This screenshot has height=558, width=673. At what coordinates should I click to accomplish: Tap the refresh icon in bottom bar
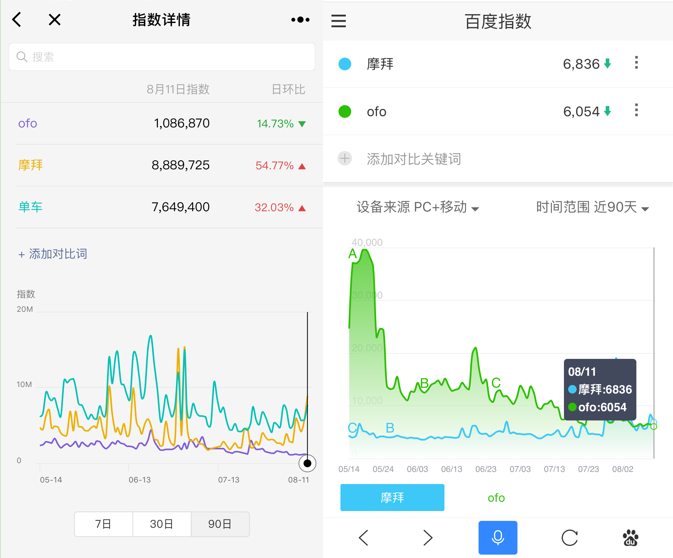570,537
